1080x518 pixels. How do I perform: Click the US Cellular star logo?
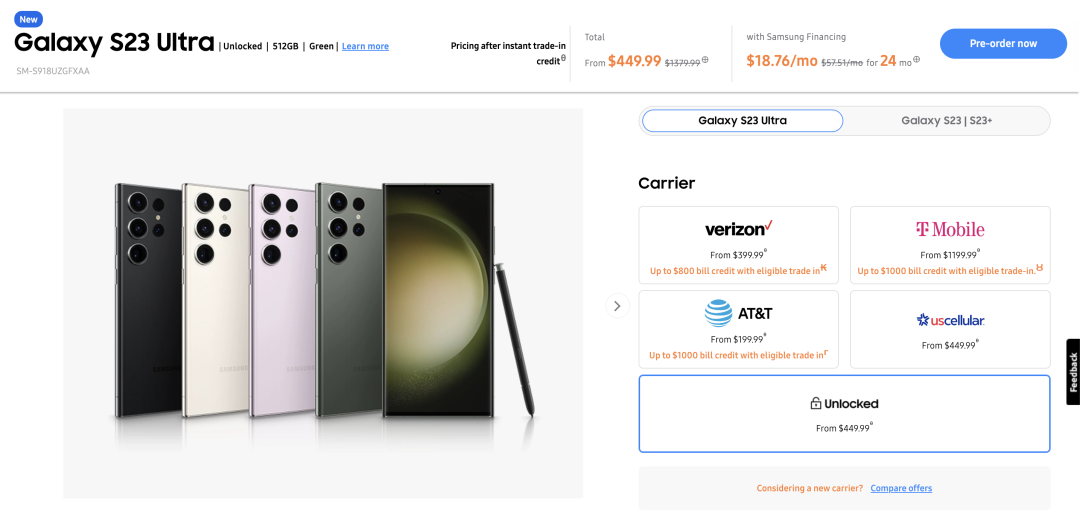pyautogui.click(x=923, y=320)
